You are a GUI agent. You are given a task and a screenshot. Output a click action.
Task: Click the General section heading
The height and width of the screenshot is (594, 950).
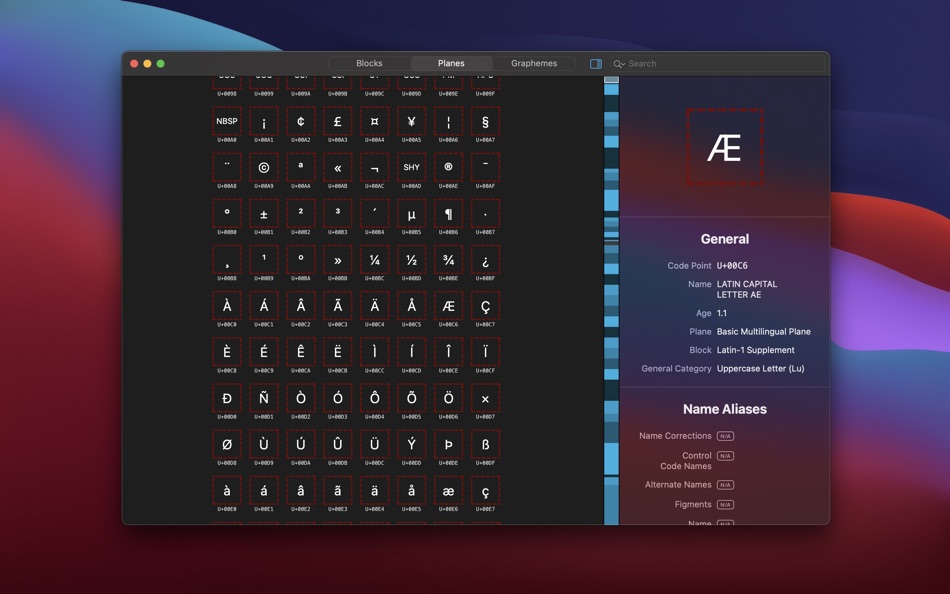coord(725,239)
